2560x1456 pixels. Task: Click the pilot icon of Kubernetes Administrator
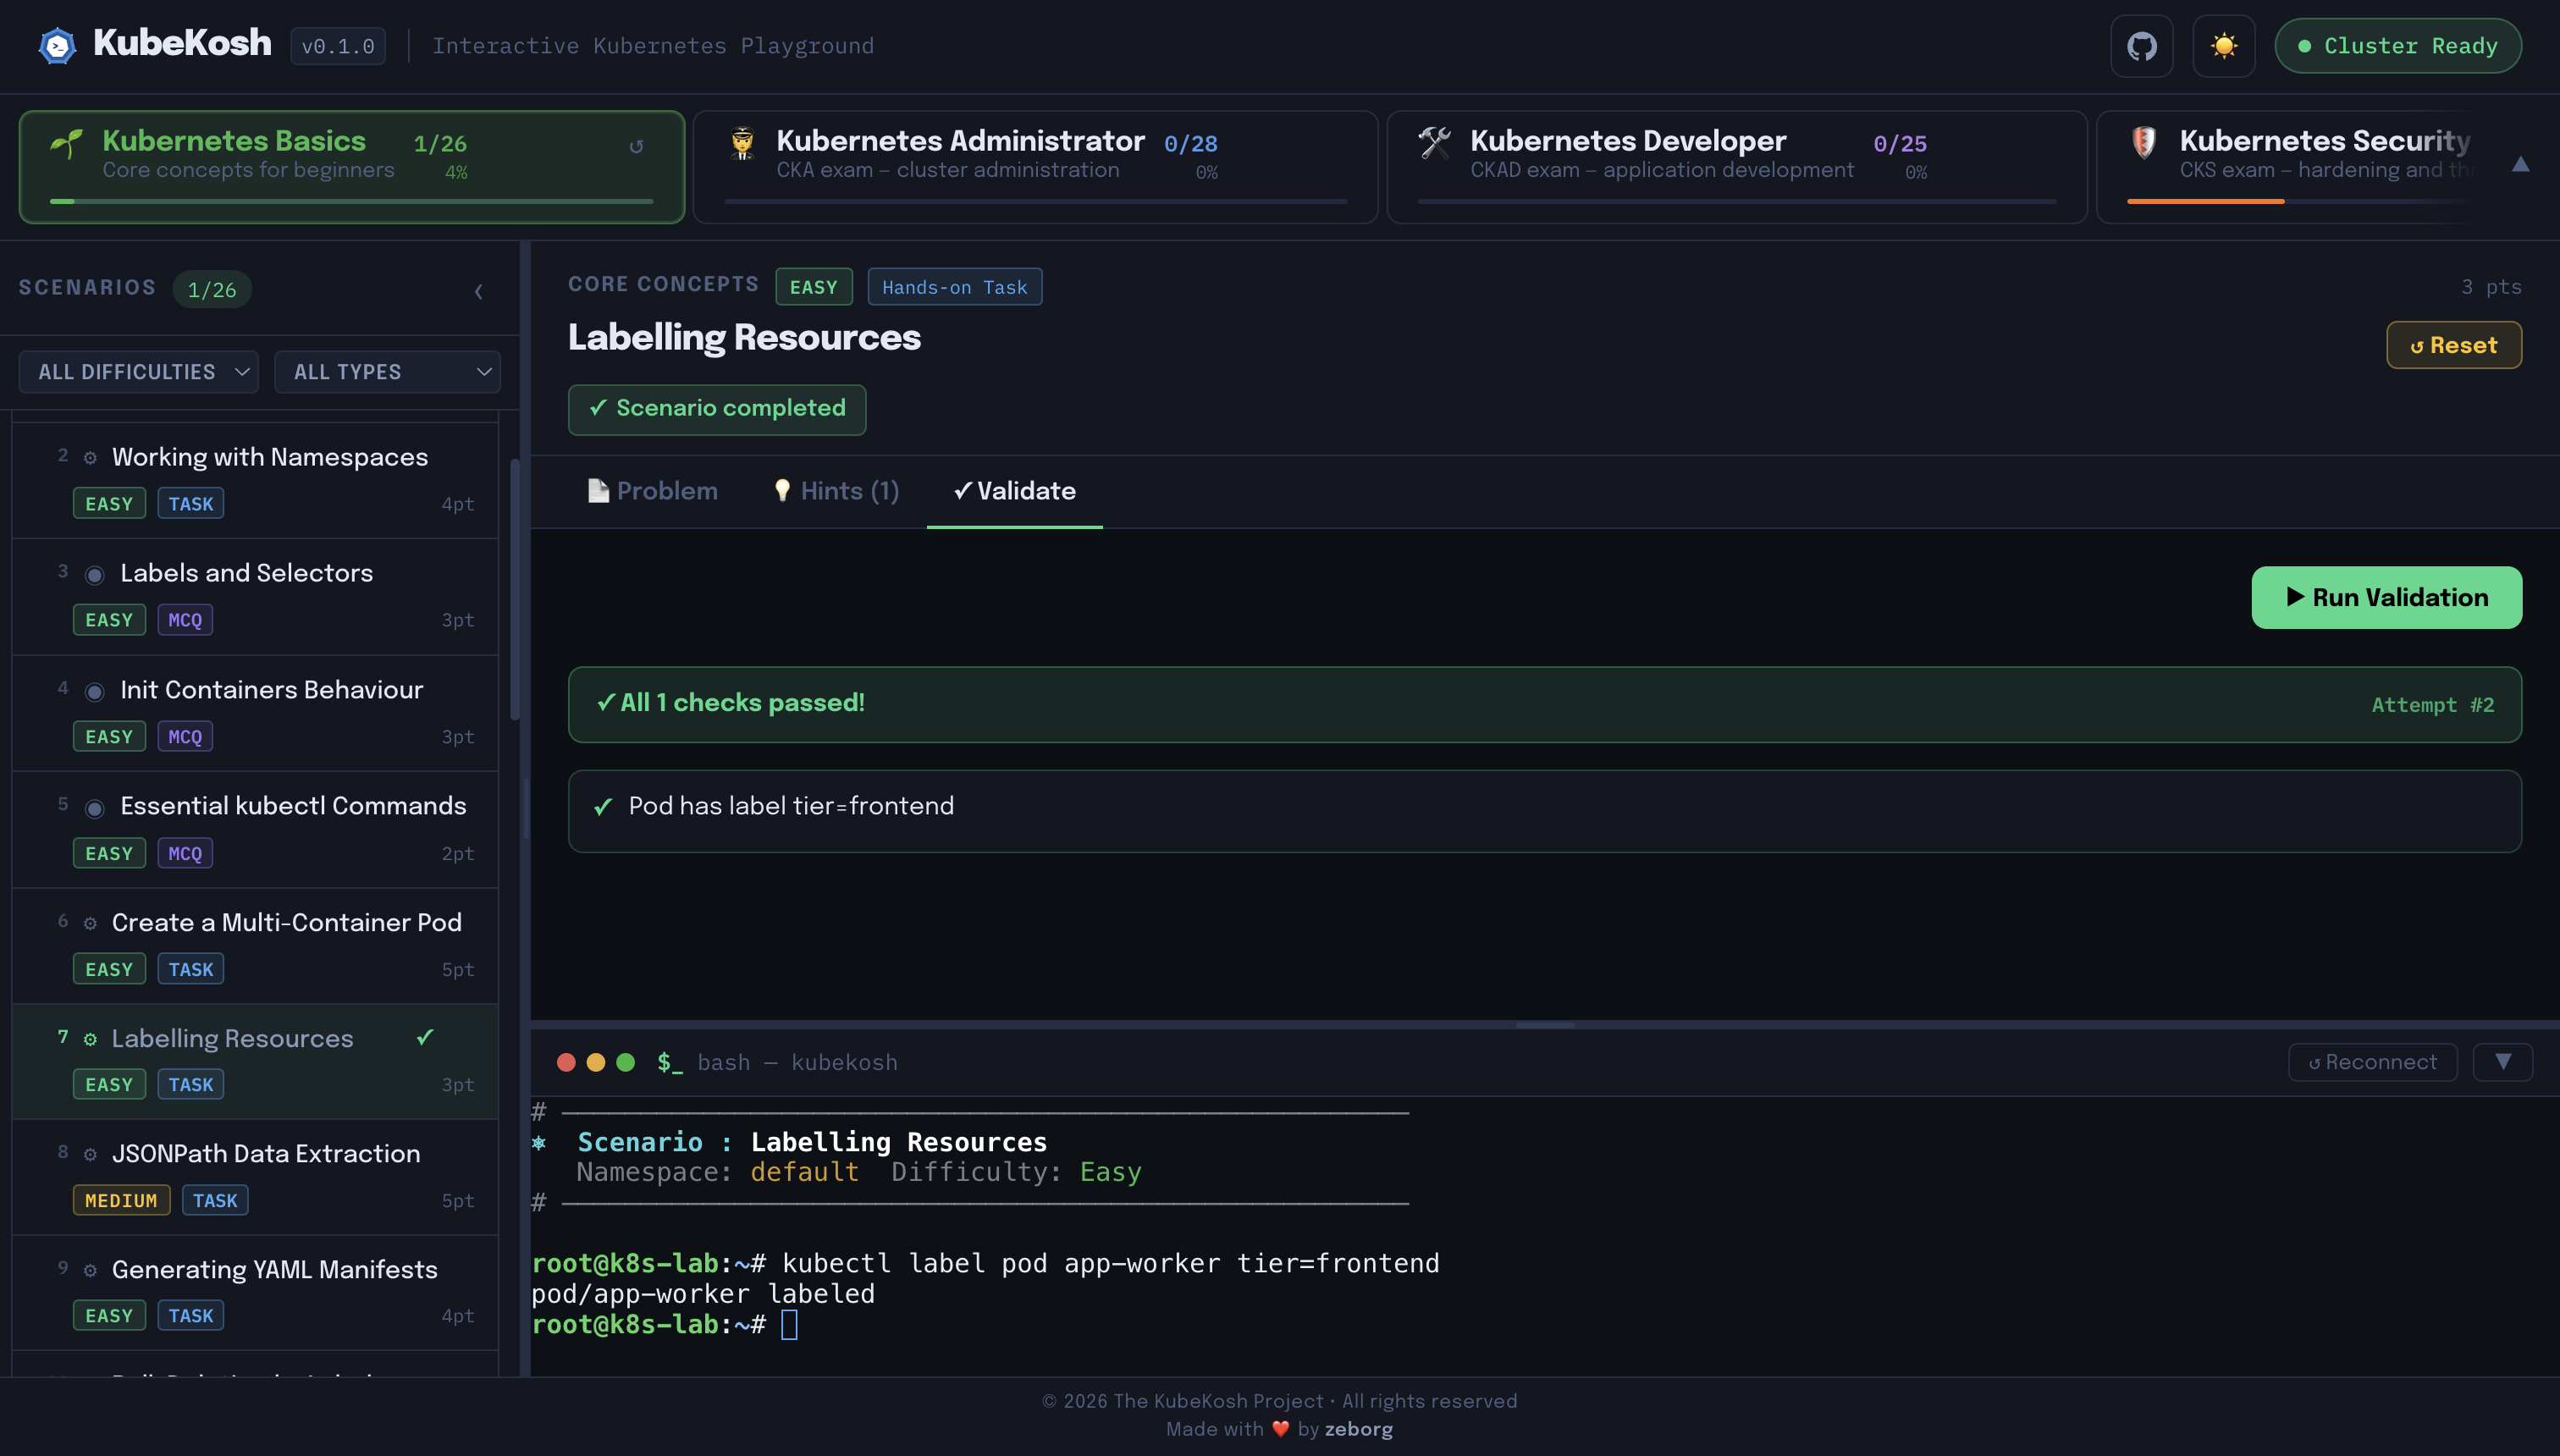tap(742, 144)
